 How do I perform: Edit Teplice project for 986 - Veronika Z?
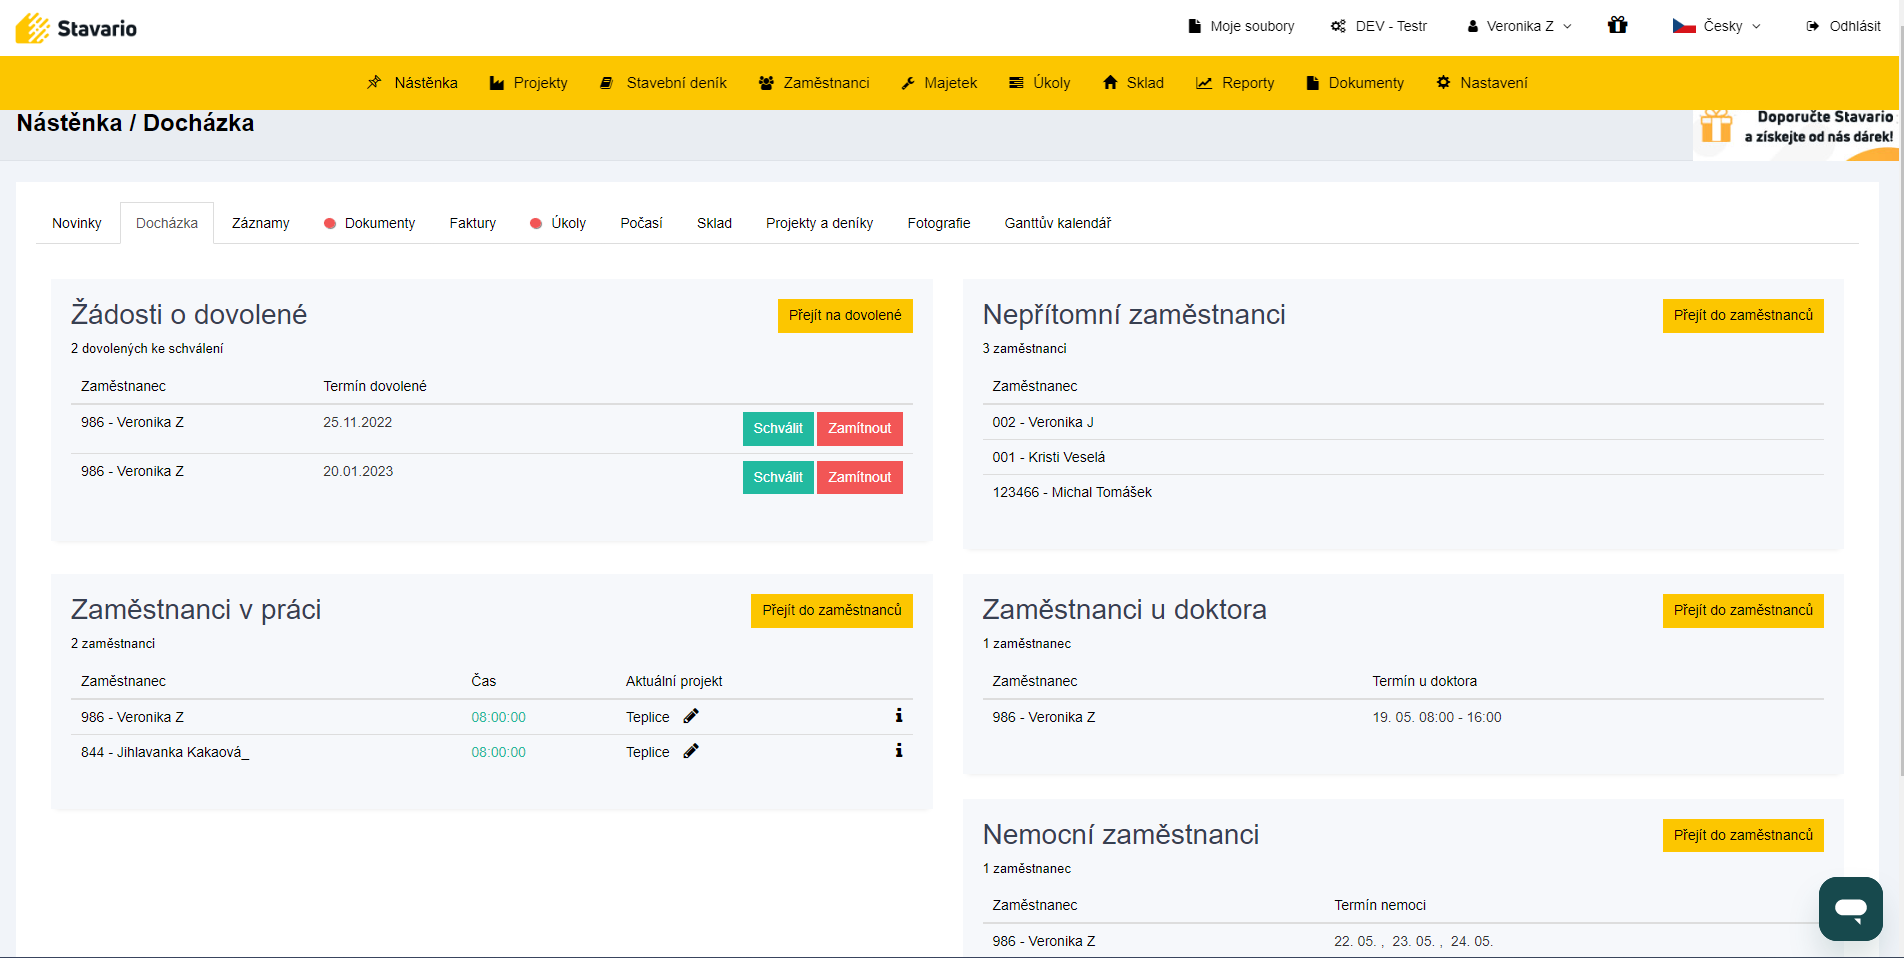[x=691, y=716]
